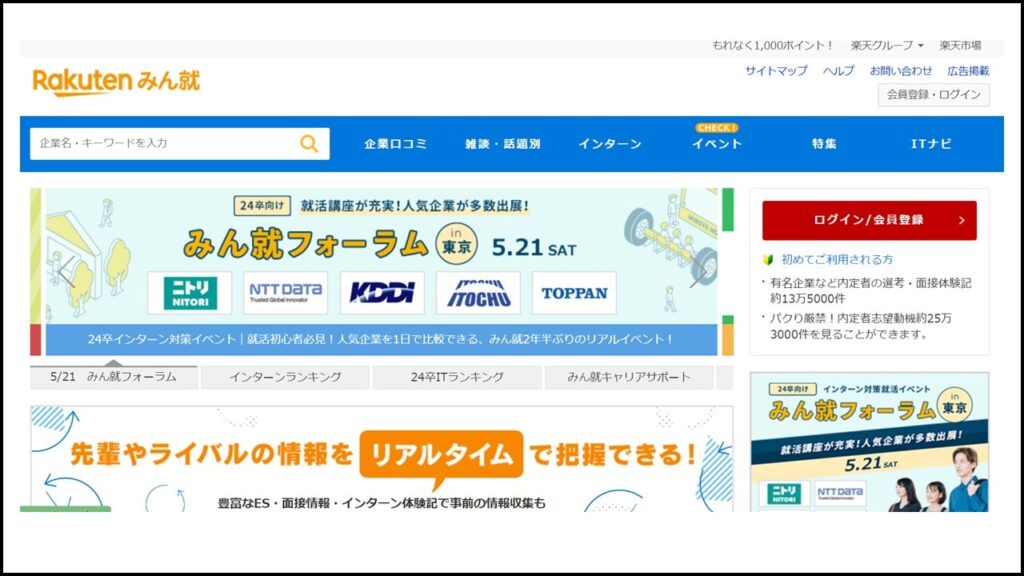
Task: Open the 雑談・話題別 menu
Action: [x=502, y=144]
